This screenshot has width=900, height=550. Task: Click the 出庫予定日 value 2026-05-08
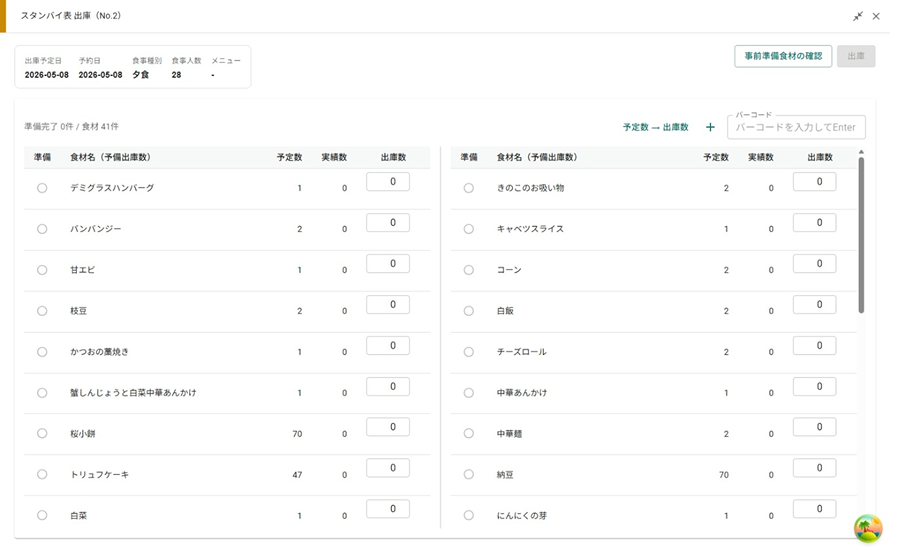click(x=46, y=75)
